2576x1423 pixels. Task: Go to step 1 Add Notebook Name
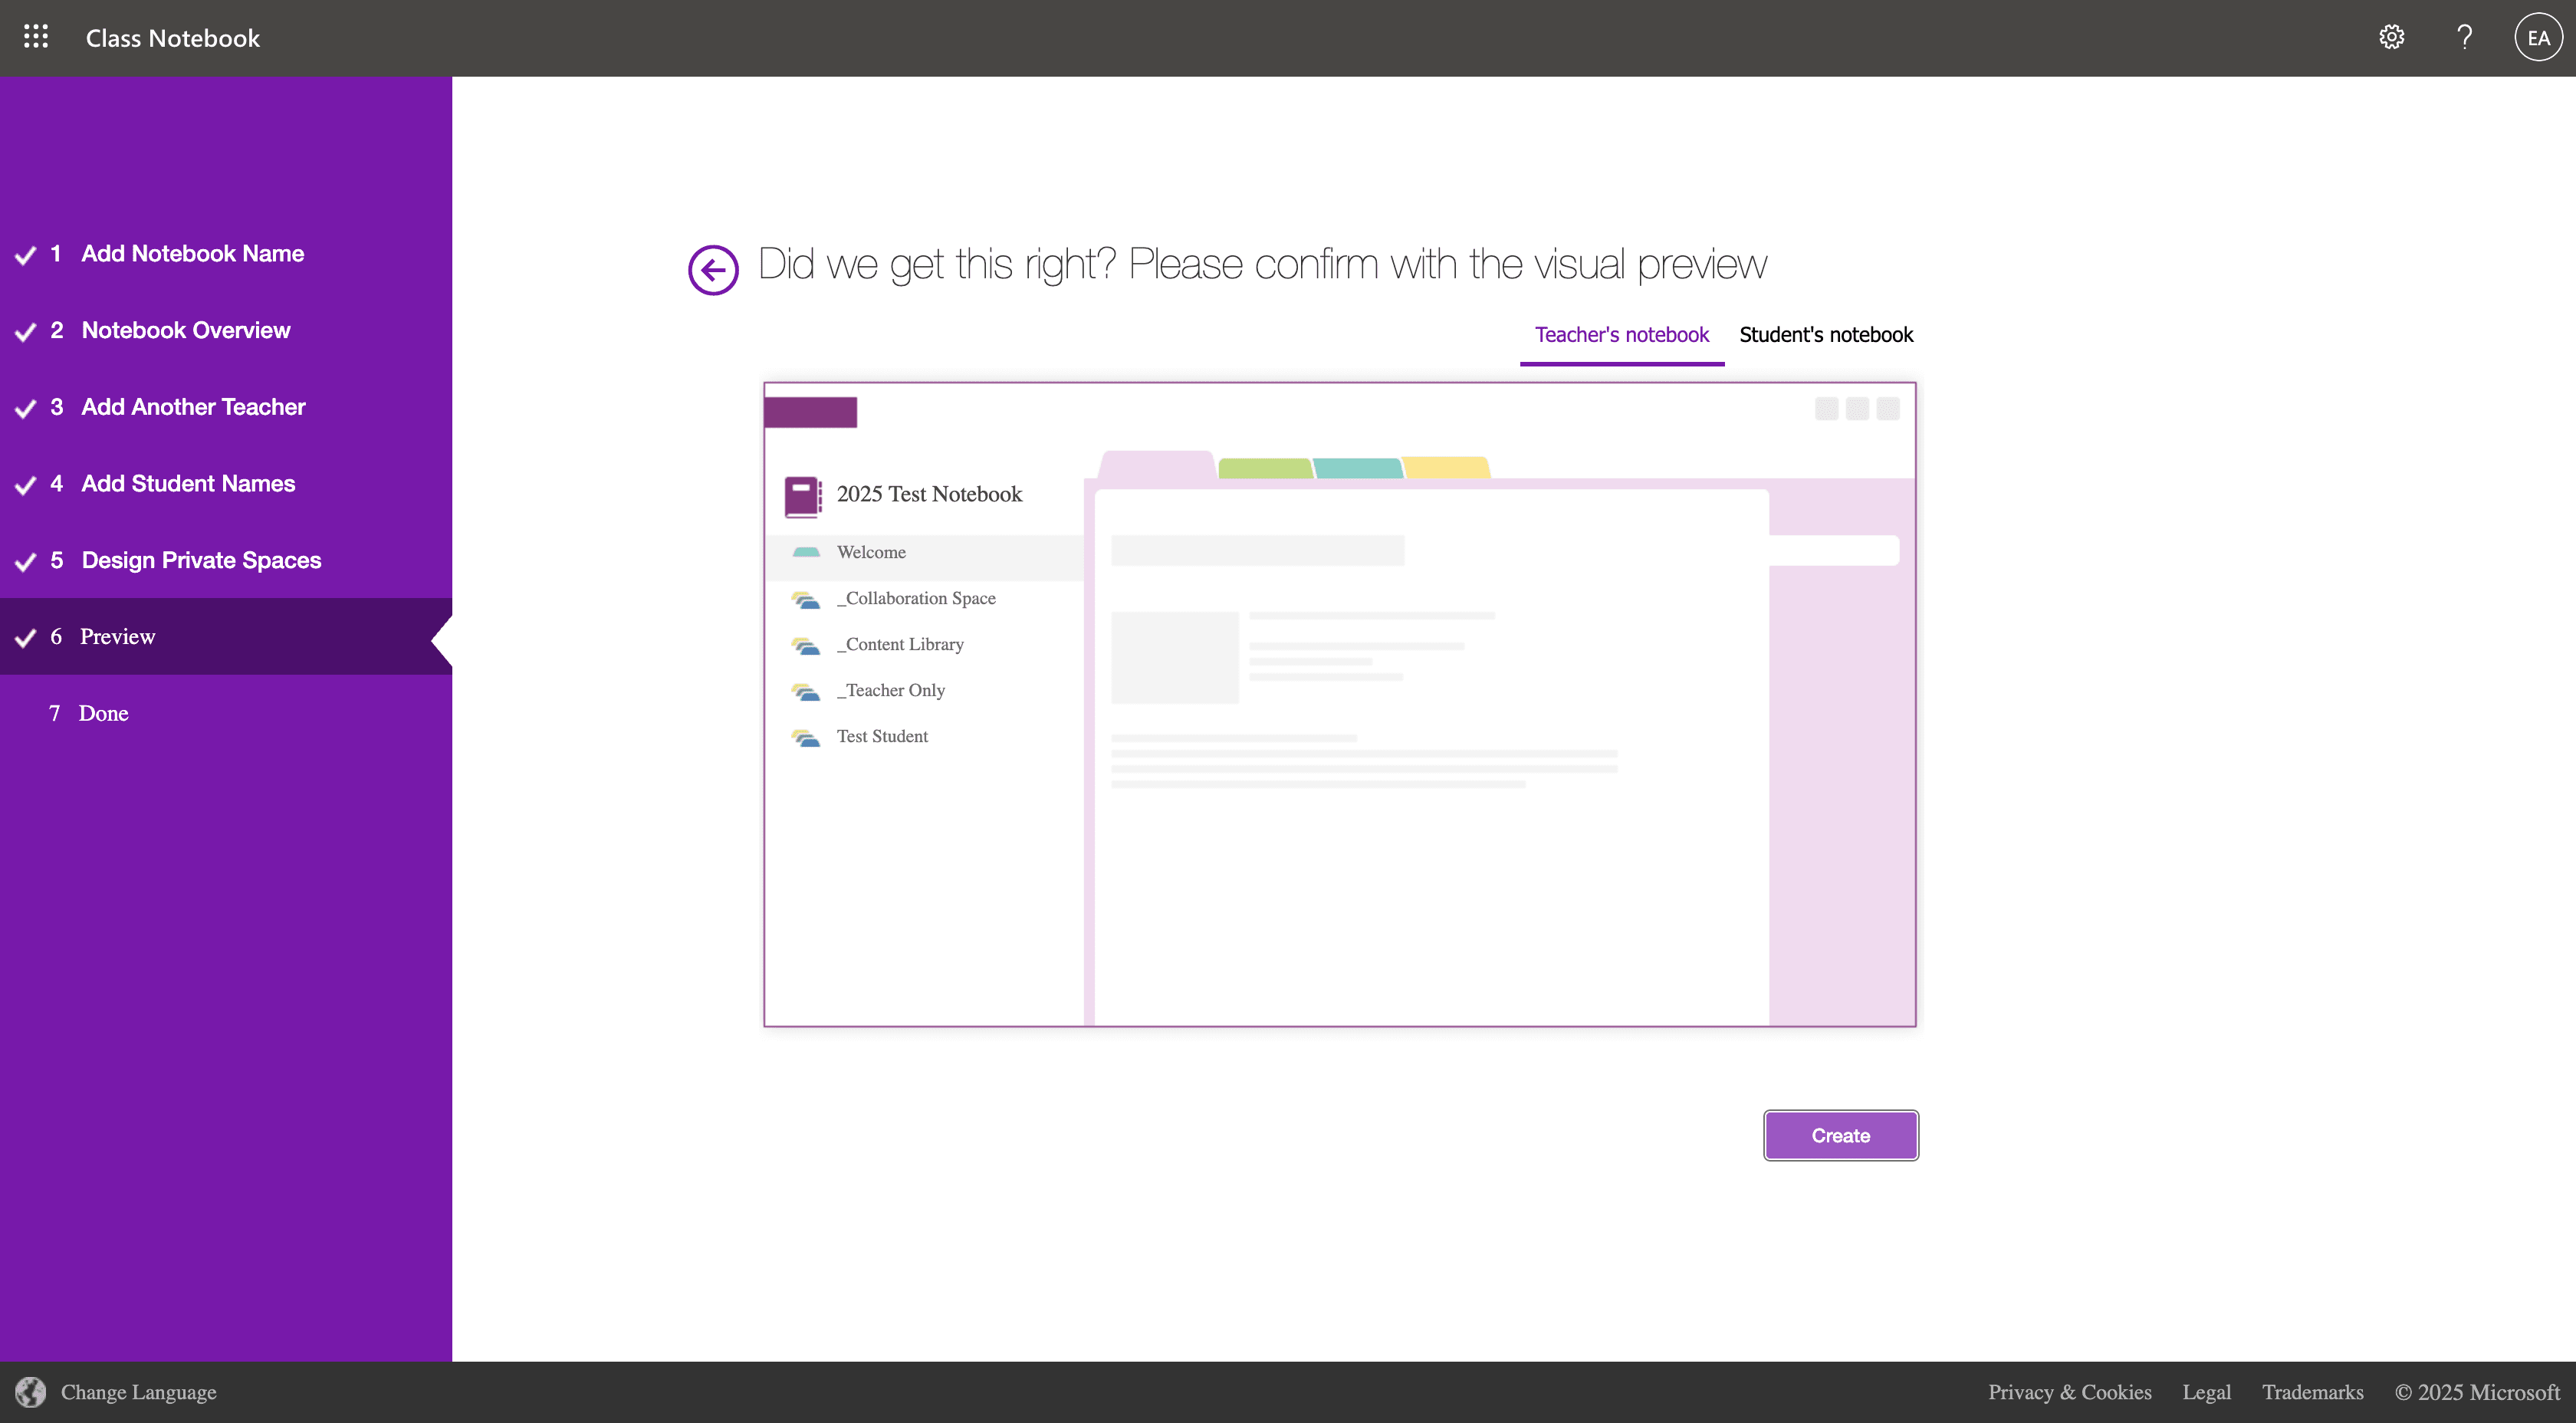click(226, 254)
